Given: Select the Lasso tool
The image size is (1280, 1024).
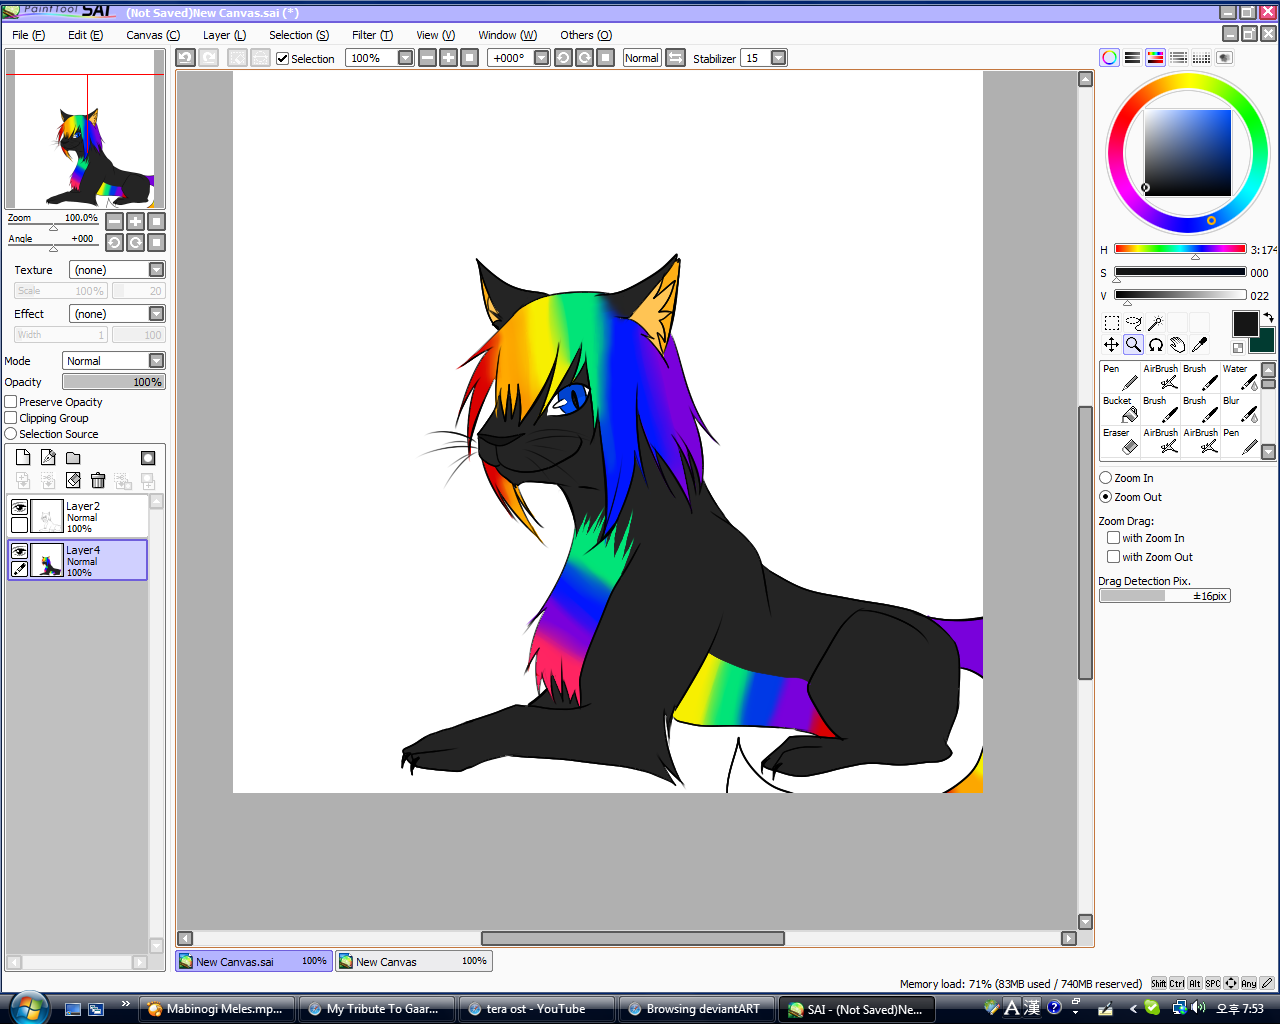Looking at the screenshot, I should coord(1133,323).
